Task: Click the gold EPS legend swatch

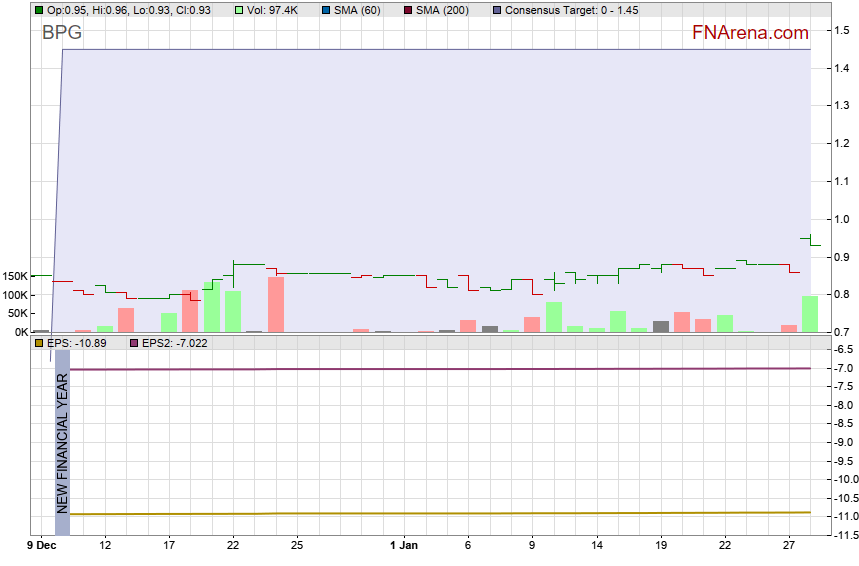Action: [39, 342]
